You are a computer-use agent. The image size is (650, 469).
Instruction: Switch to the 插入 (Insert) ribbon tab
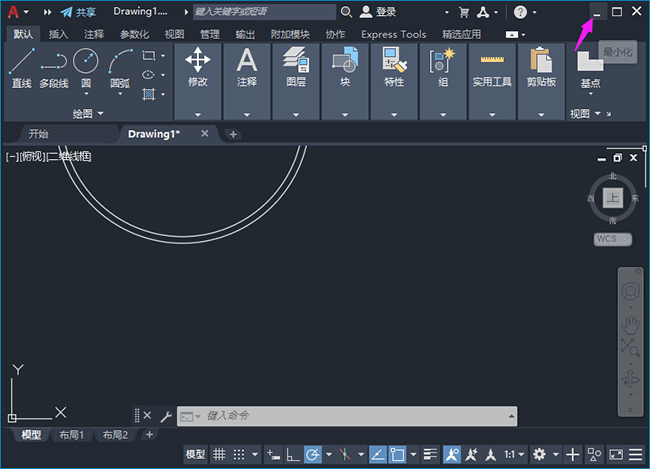click(59, 34)
